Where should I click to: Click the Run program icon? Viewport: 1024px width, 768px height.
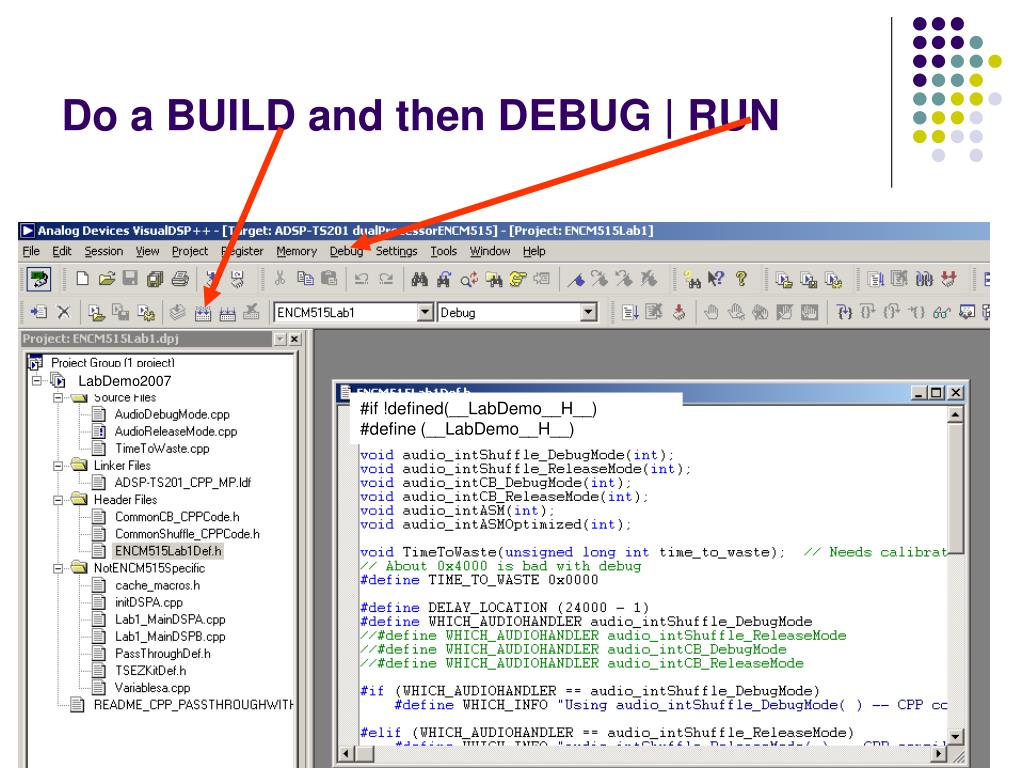coord(630,312)
